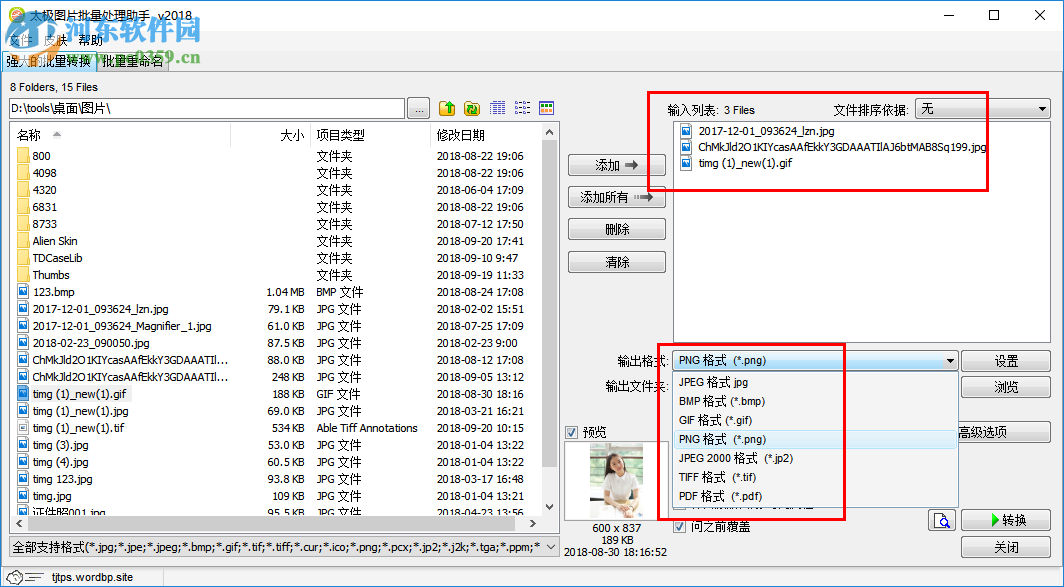Refresh the current folder icon
The width and height of the screenshot is (1064, 587).
coord(472,108)
